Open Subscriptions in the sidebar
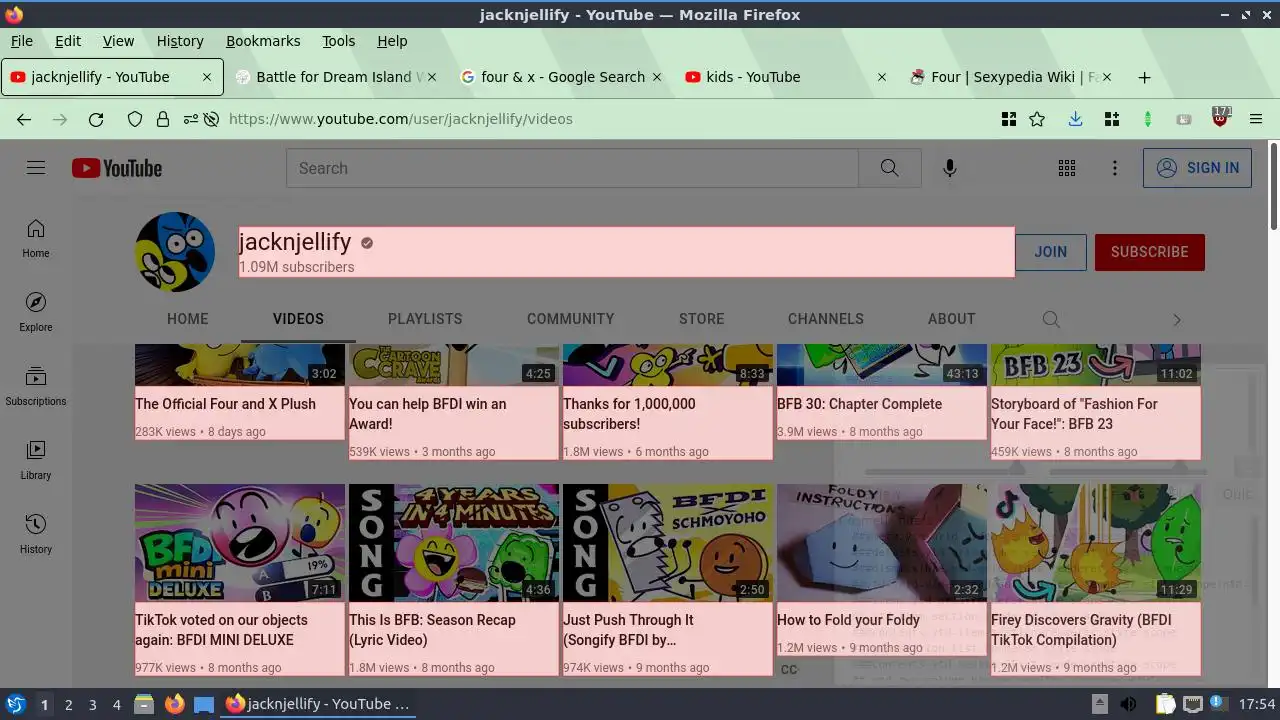Viewport: 1280px width, 720px height. point(36,387)
